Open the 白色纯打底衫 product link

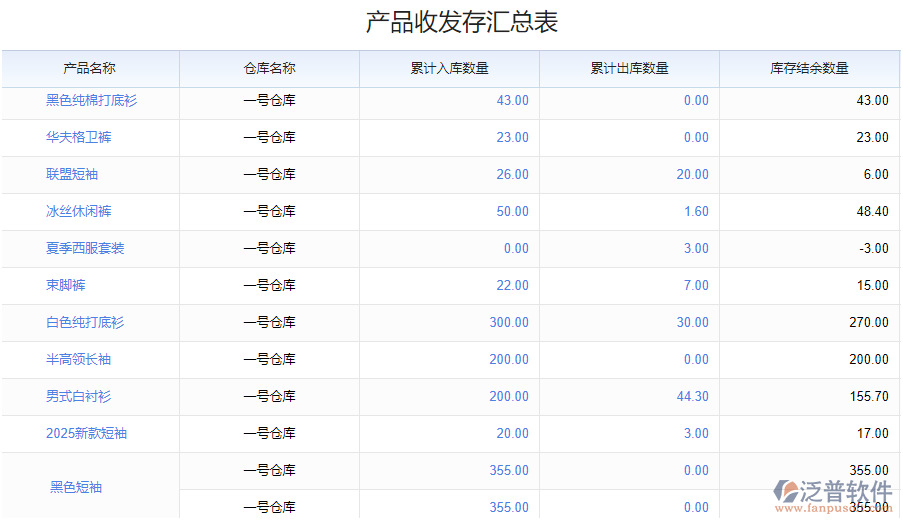coord(85,322)
